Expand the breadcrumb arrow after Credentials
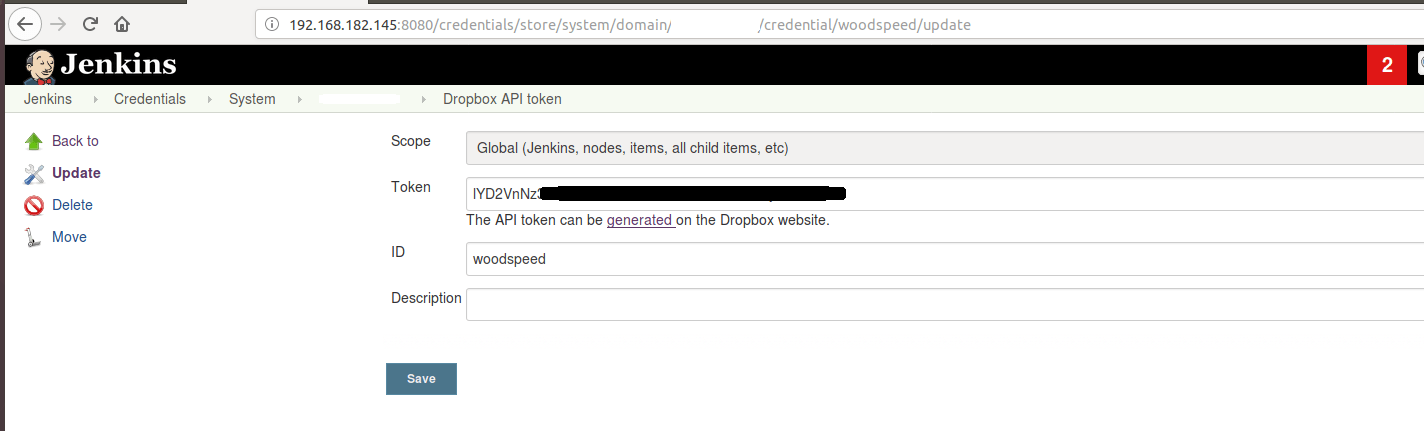This screenshot has width=1424, height=431. pos(210,99)
